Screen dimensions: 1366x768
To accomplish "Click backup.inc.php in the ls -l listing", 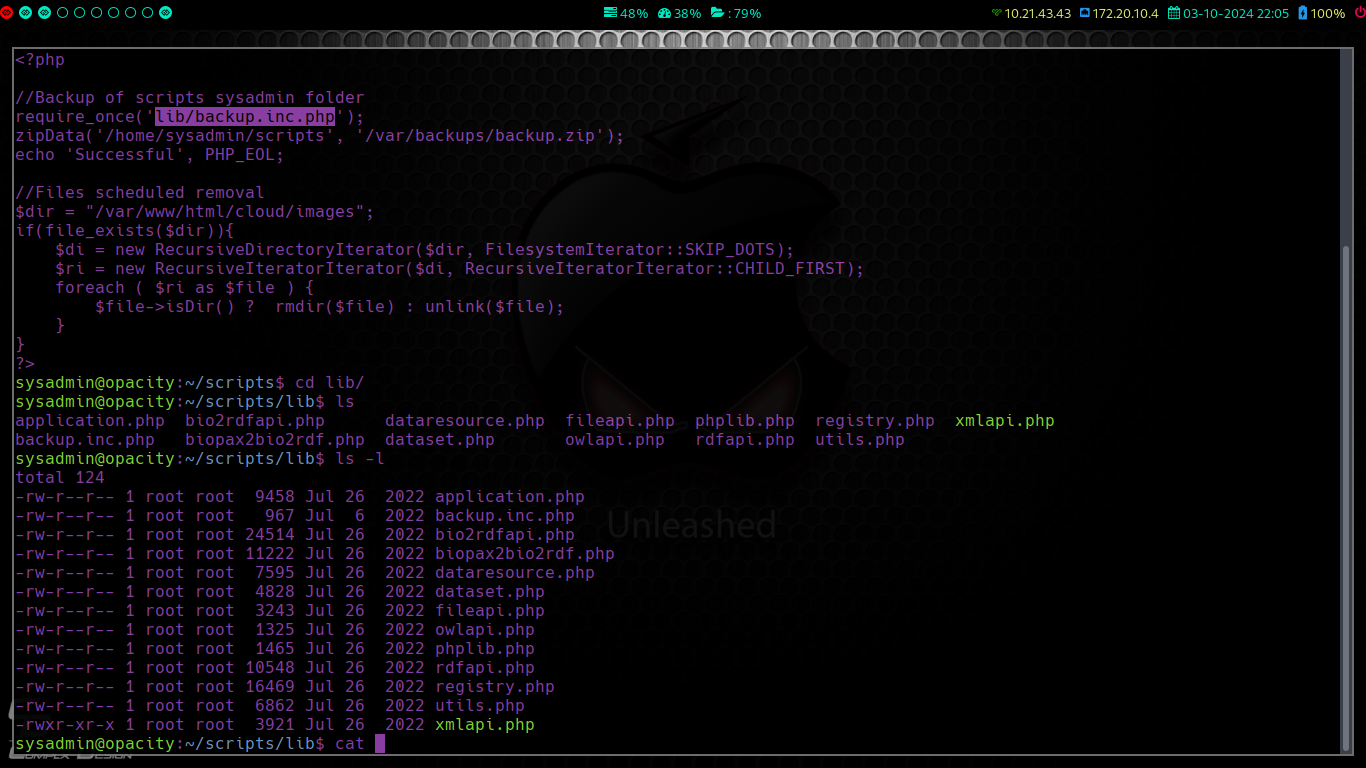I will coord(505,516).
